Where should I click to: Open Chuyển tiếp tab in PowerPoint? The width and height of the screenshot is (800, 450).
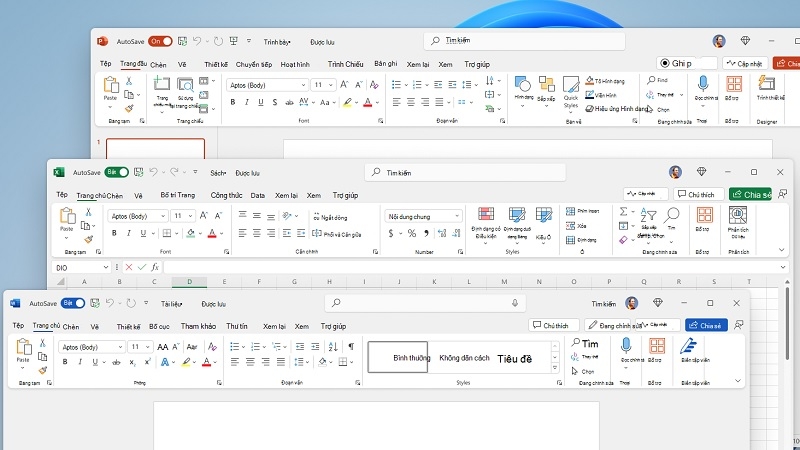254,64
